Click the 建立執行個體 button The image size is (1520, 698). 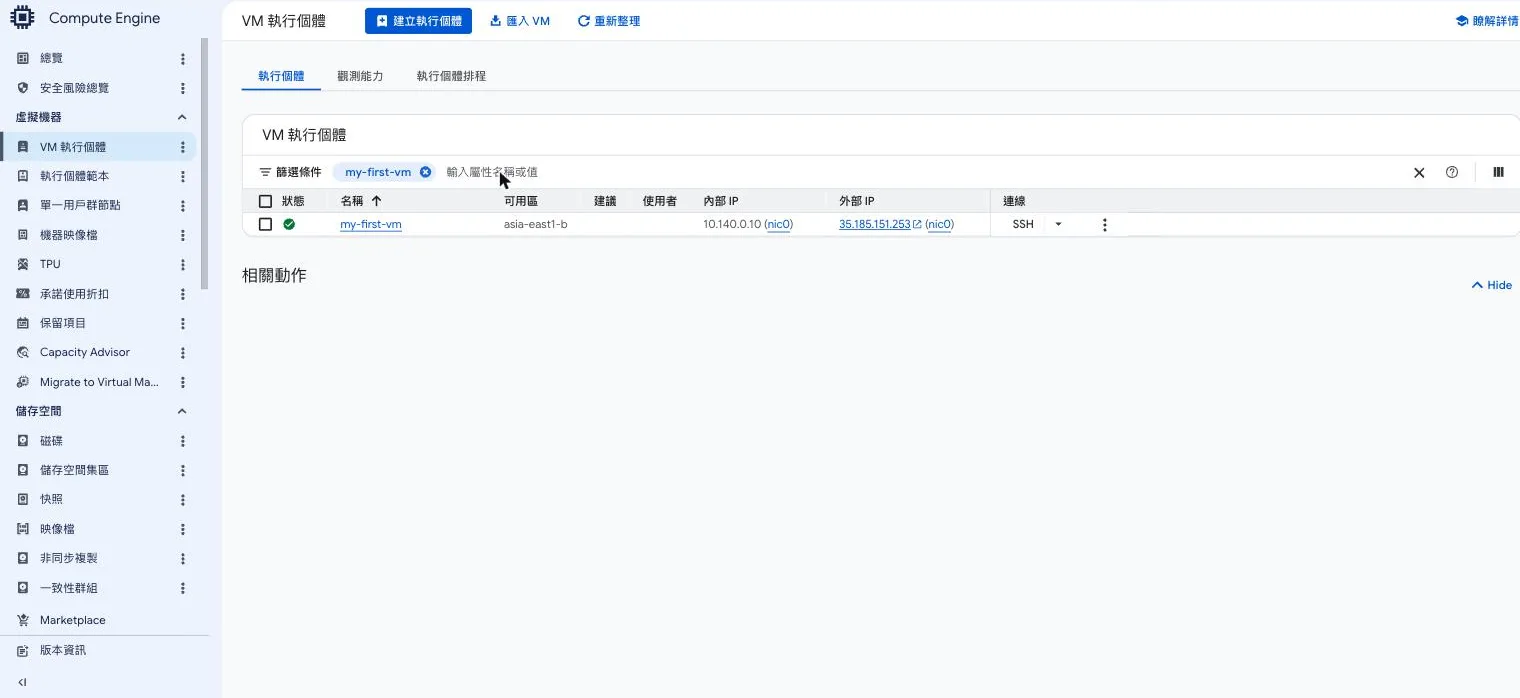click(x=418, y=21)
